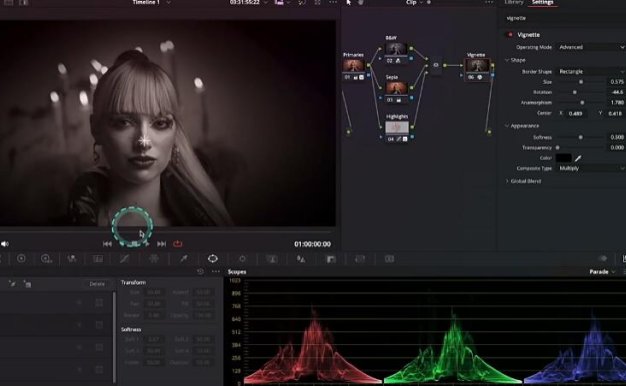The height and width of the screenshot is (386, 626).
Task: Mute audio with the speaker icon
Action: pos(5,243)
